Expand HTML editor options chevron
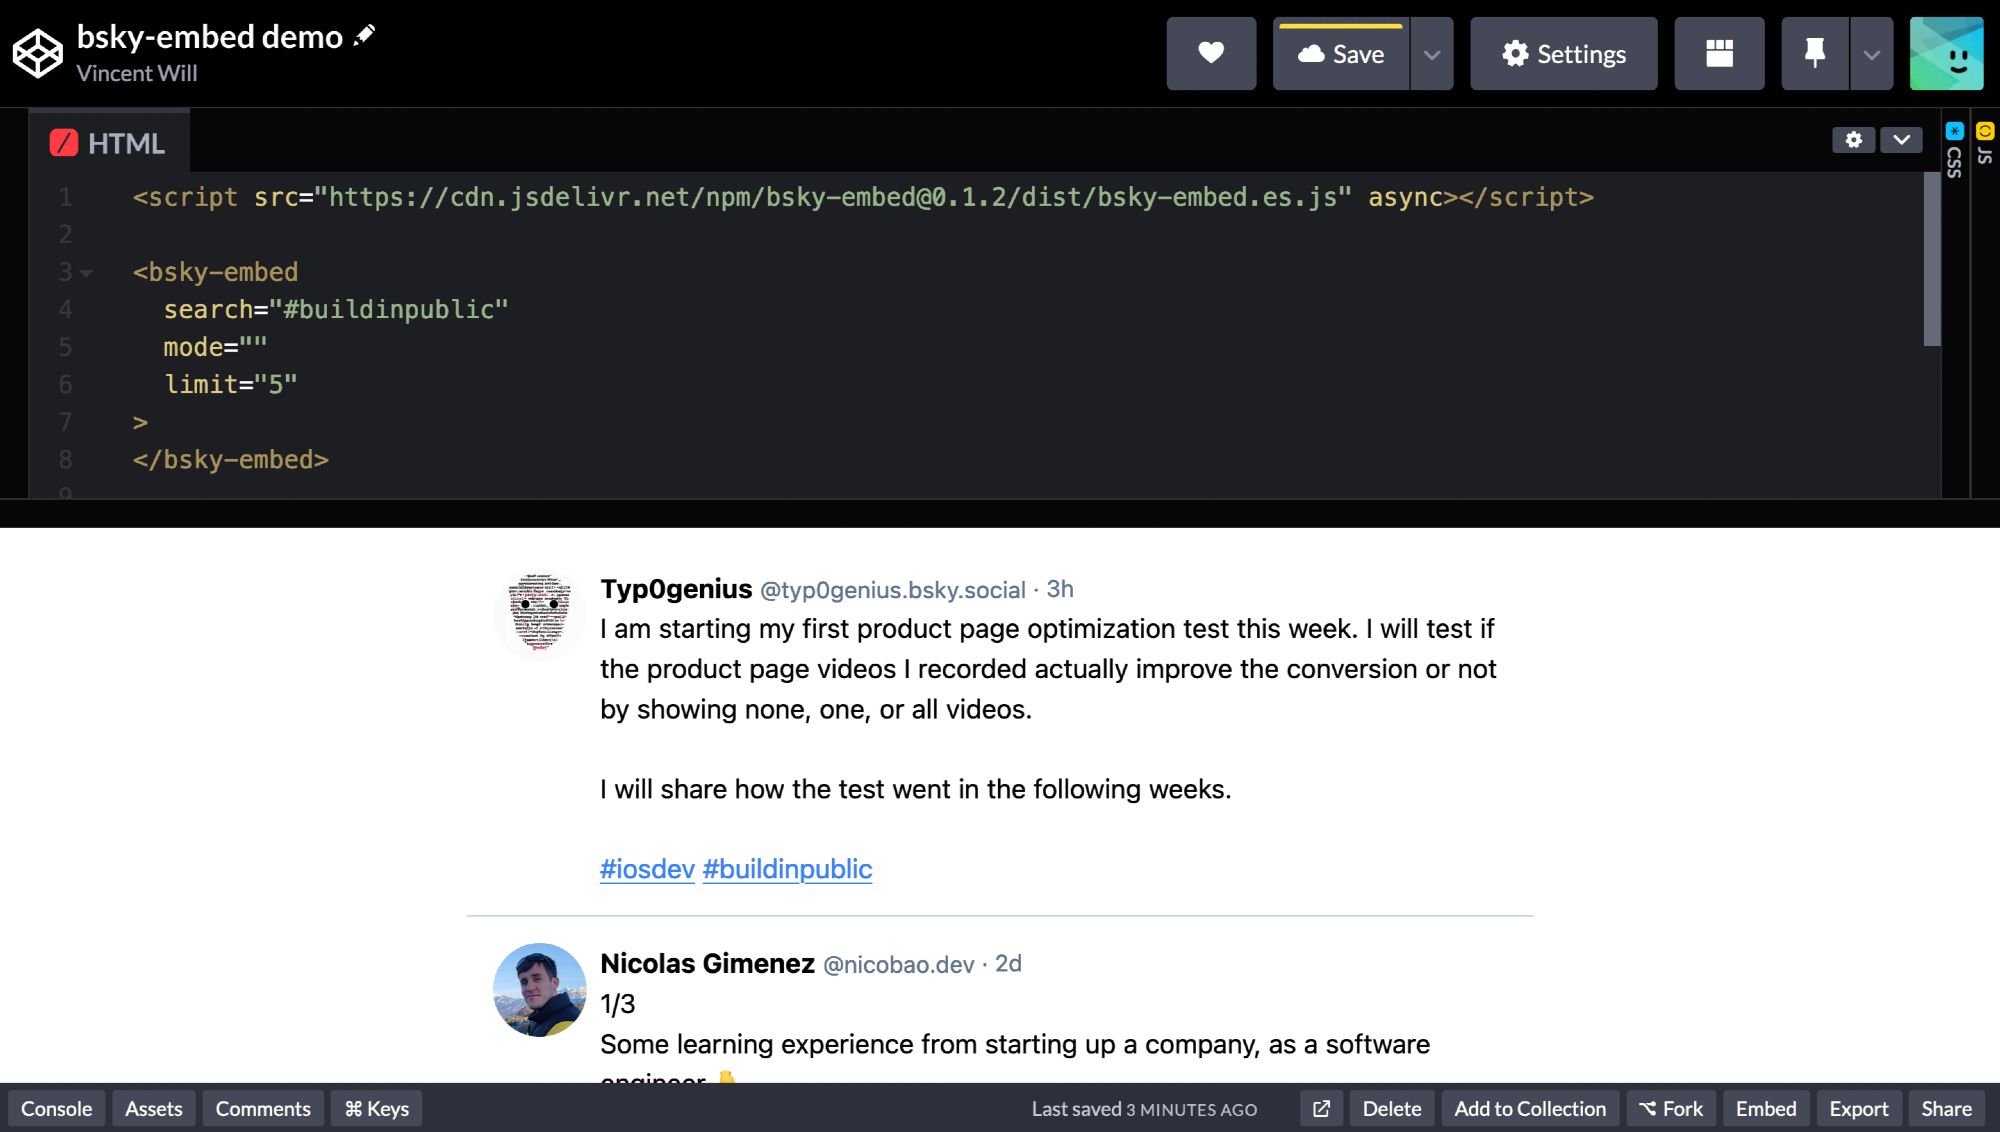Screen dimensions: 2000x1132 point(1901,140)
